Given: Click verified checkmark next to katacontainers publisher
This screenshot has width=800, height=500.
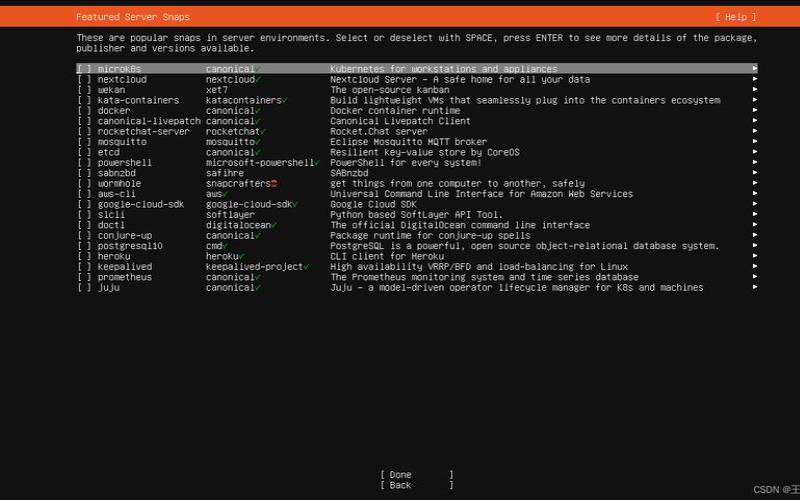Looking at the screenshot, I should (x=284, y=100).
